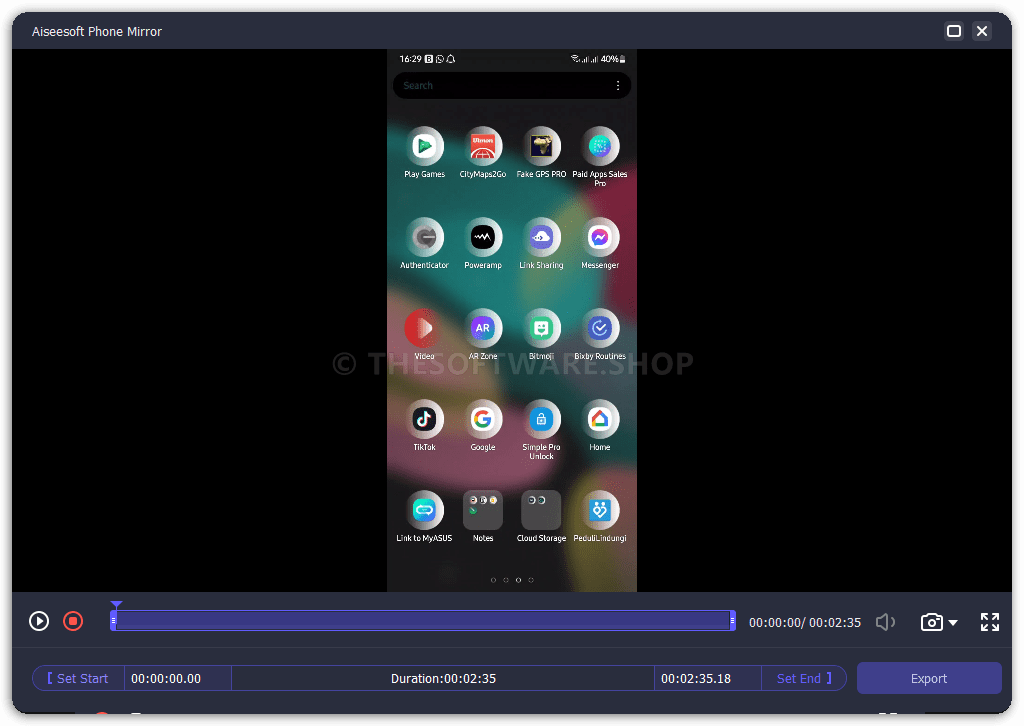1024x726 pixels.
Task: Open the Paid Apps Sales Pro icon
Action: [600, 147]
